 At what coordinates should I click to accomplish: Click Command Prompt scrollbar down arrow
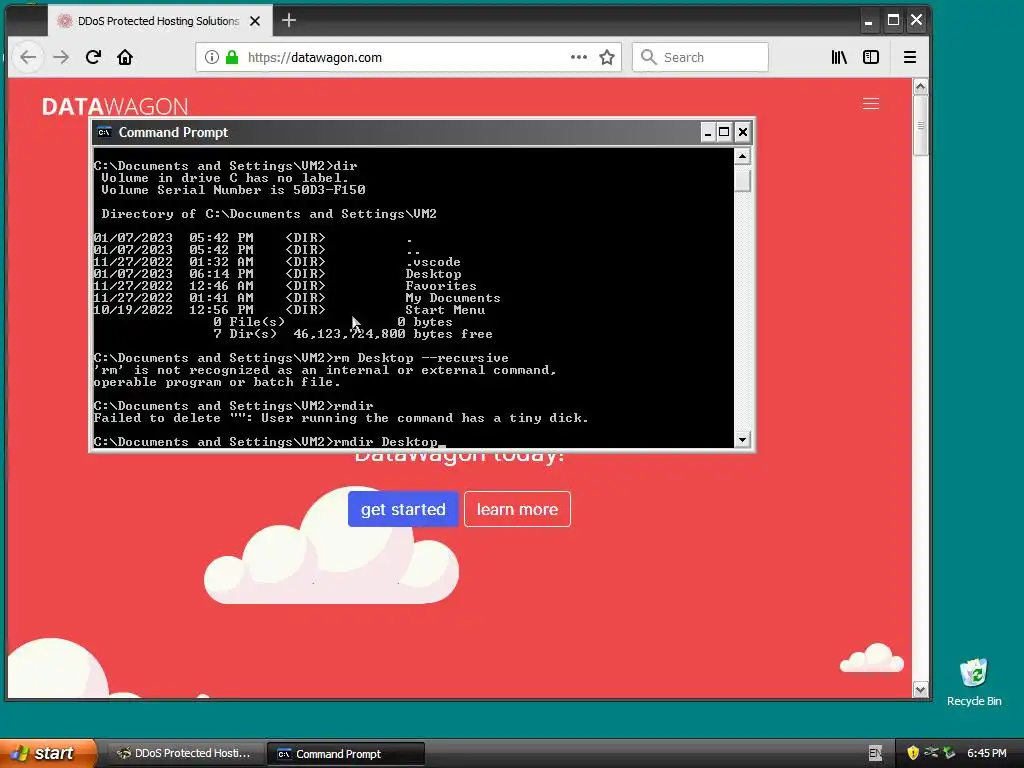point(742,440)
